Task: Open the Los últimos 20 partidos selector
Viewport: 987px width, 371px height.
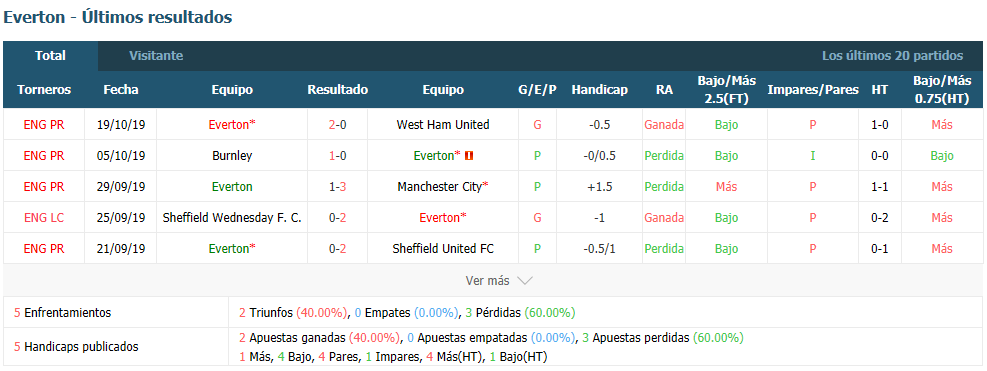Action: coord(892,55)
